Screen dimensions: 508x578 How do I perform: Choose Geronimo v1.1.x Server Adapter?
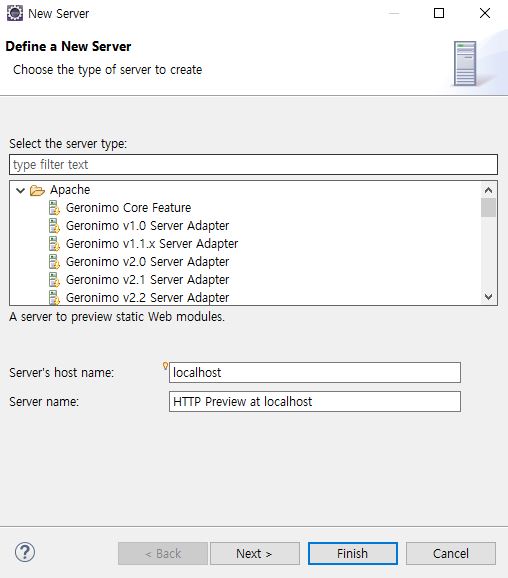[x=152, y=244]
